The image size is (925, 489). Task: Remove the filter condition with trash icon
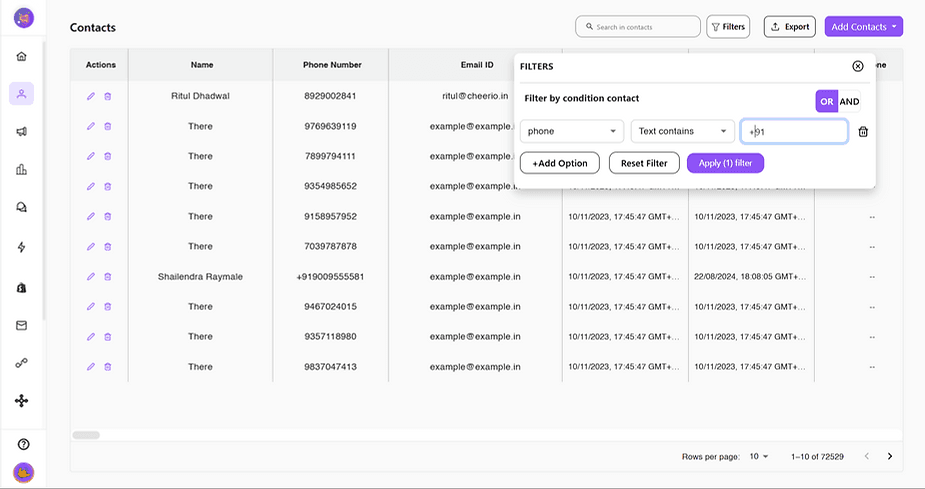pos(862,132)
